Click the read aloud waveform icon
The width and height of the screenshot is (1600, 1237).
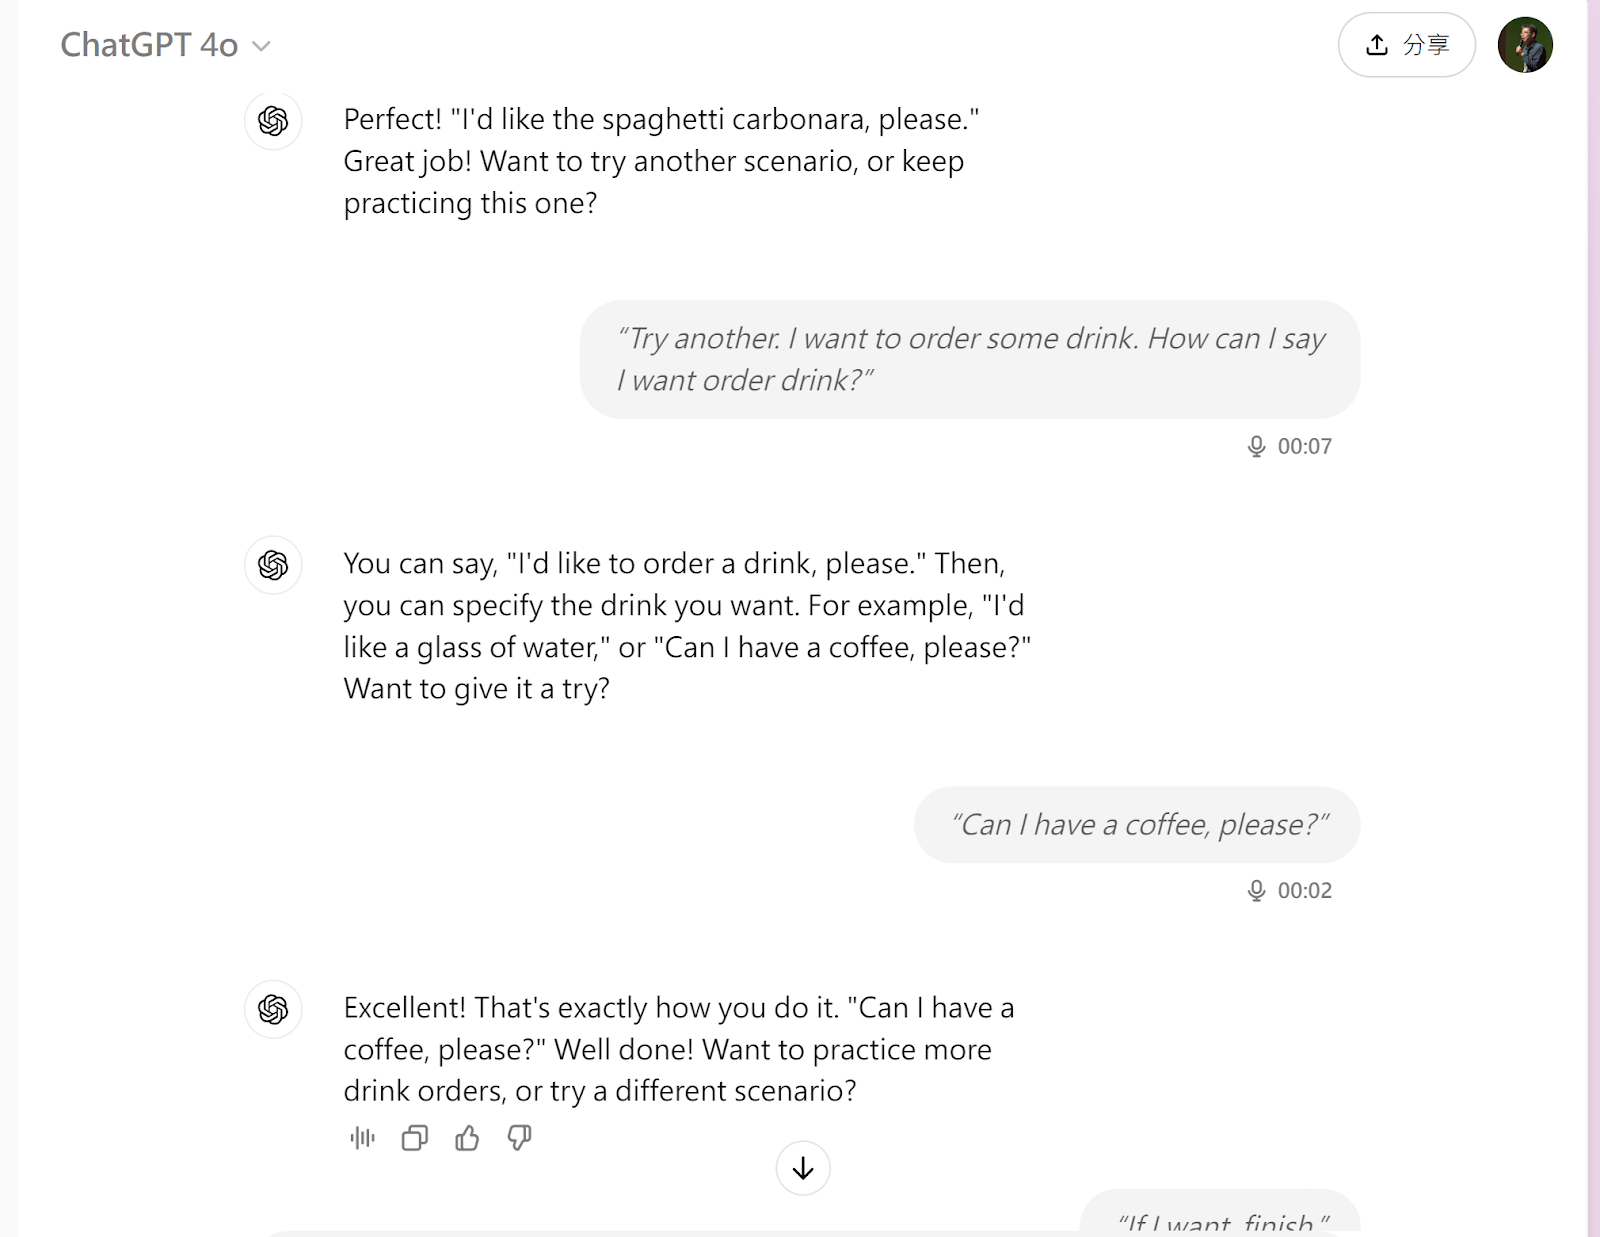tap(362, 1138)
